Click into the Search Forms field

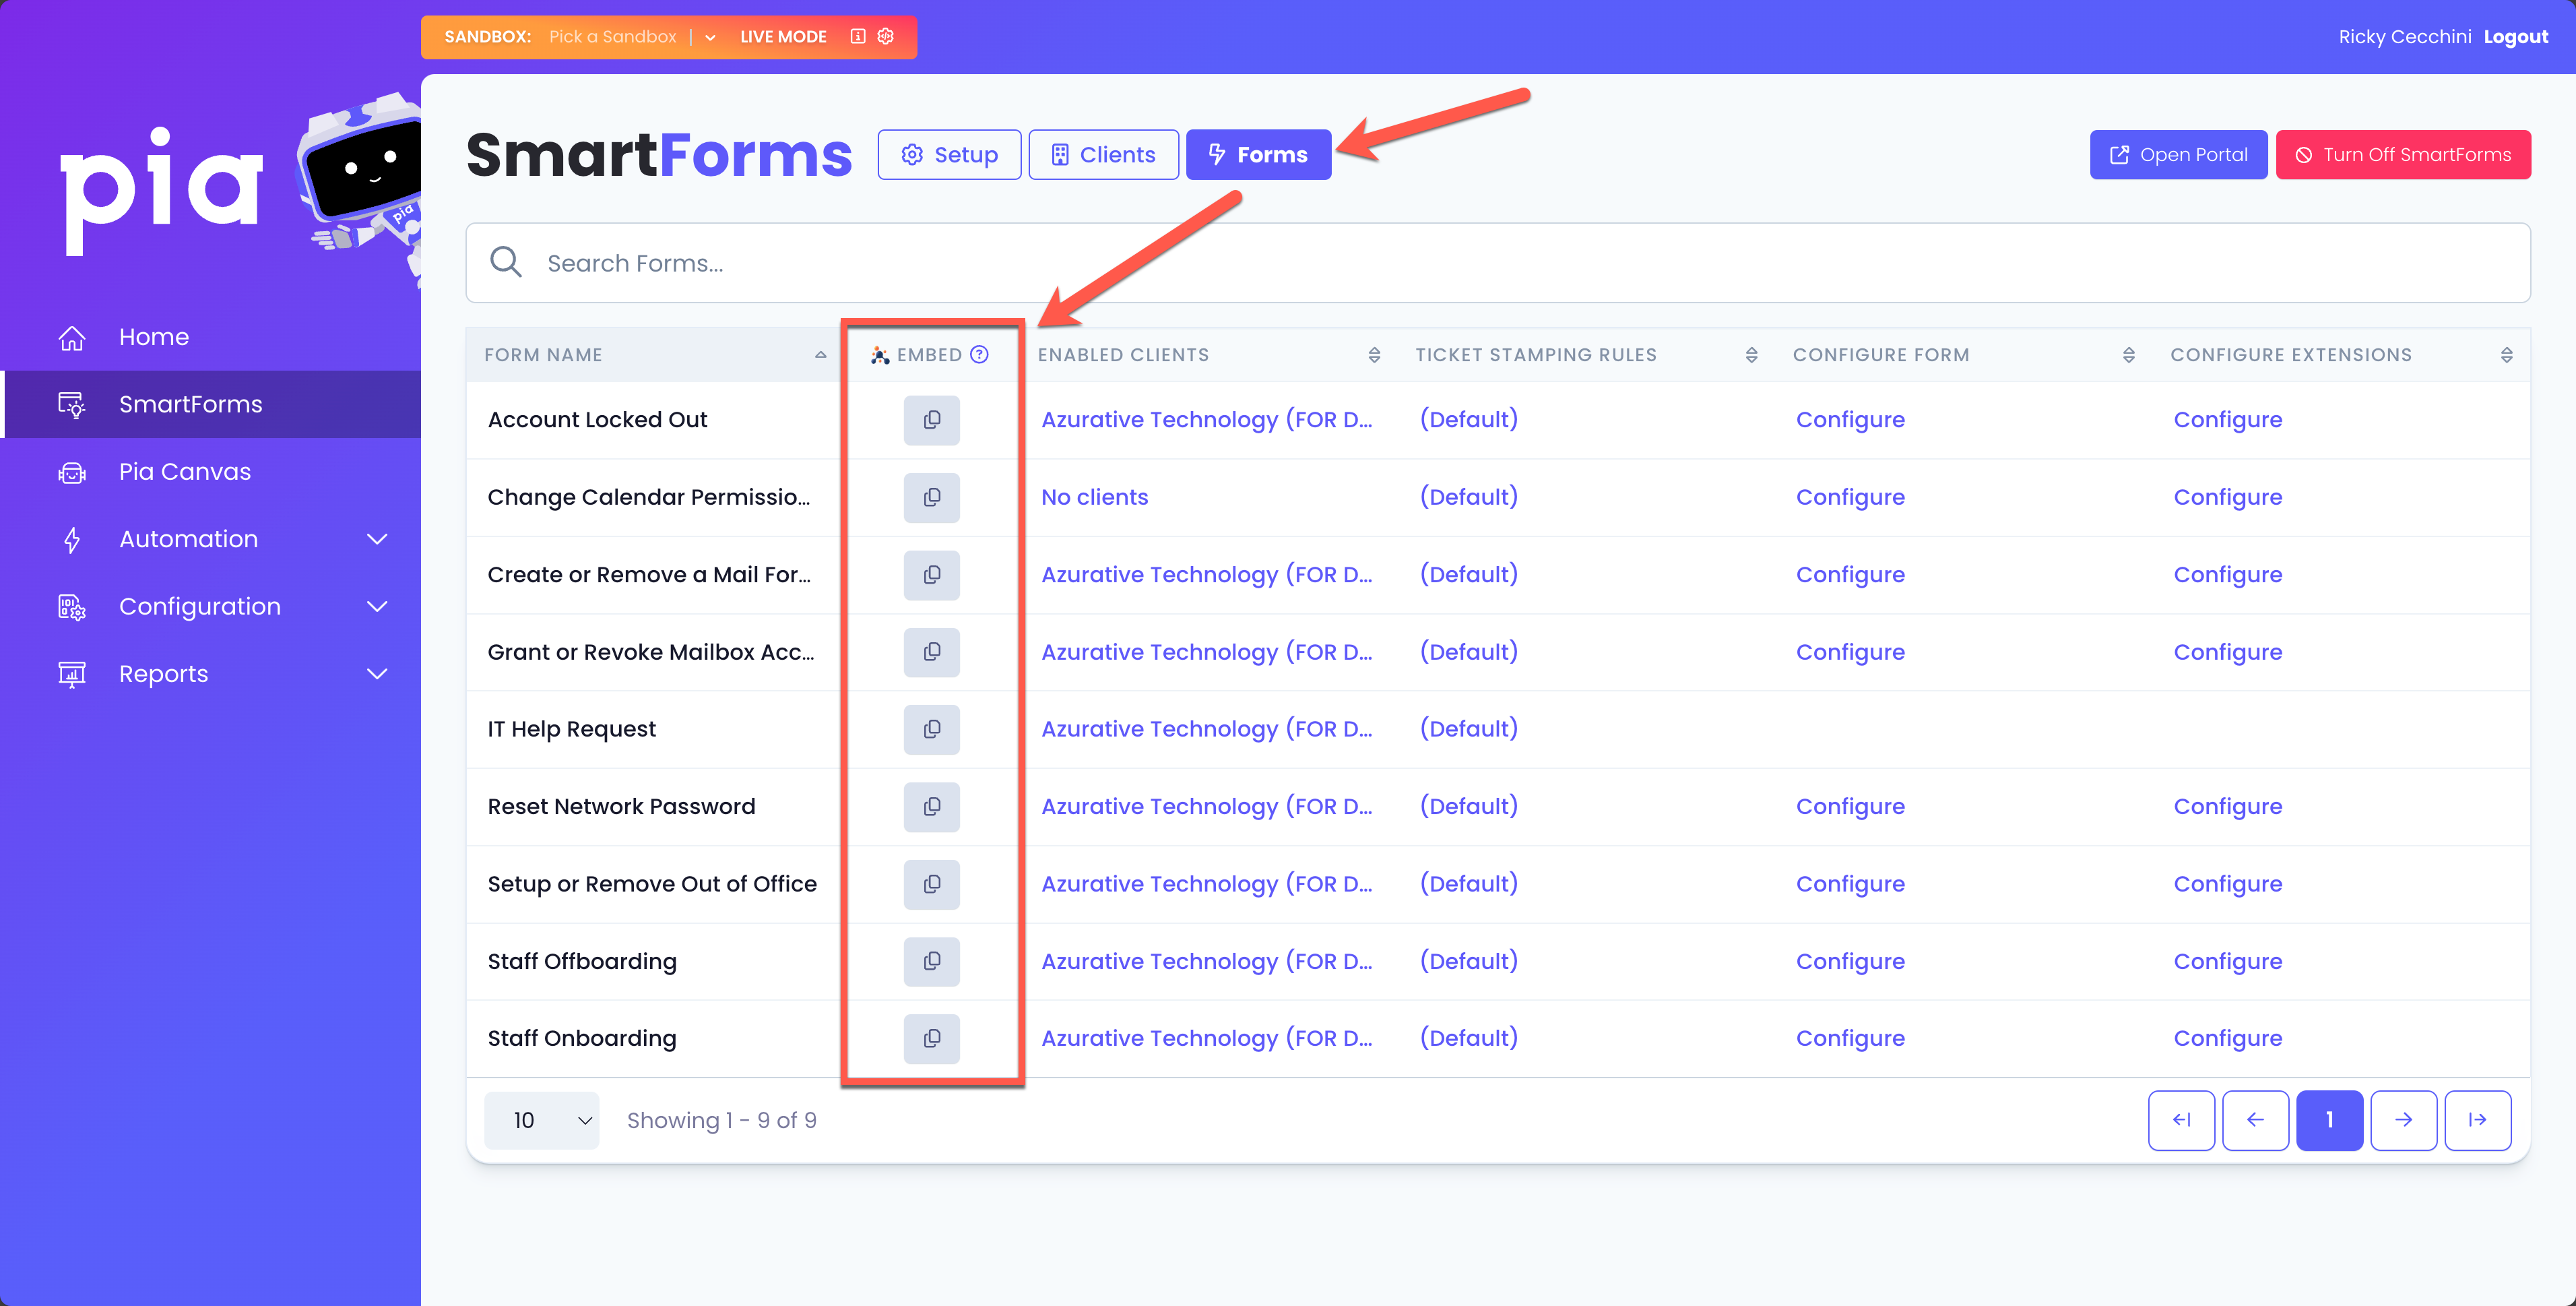(x=1498, y=262)
